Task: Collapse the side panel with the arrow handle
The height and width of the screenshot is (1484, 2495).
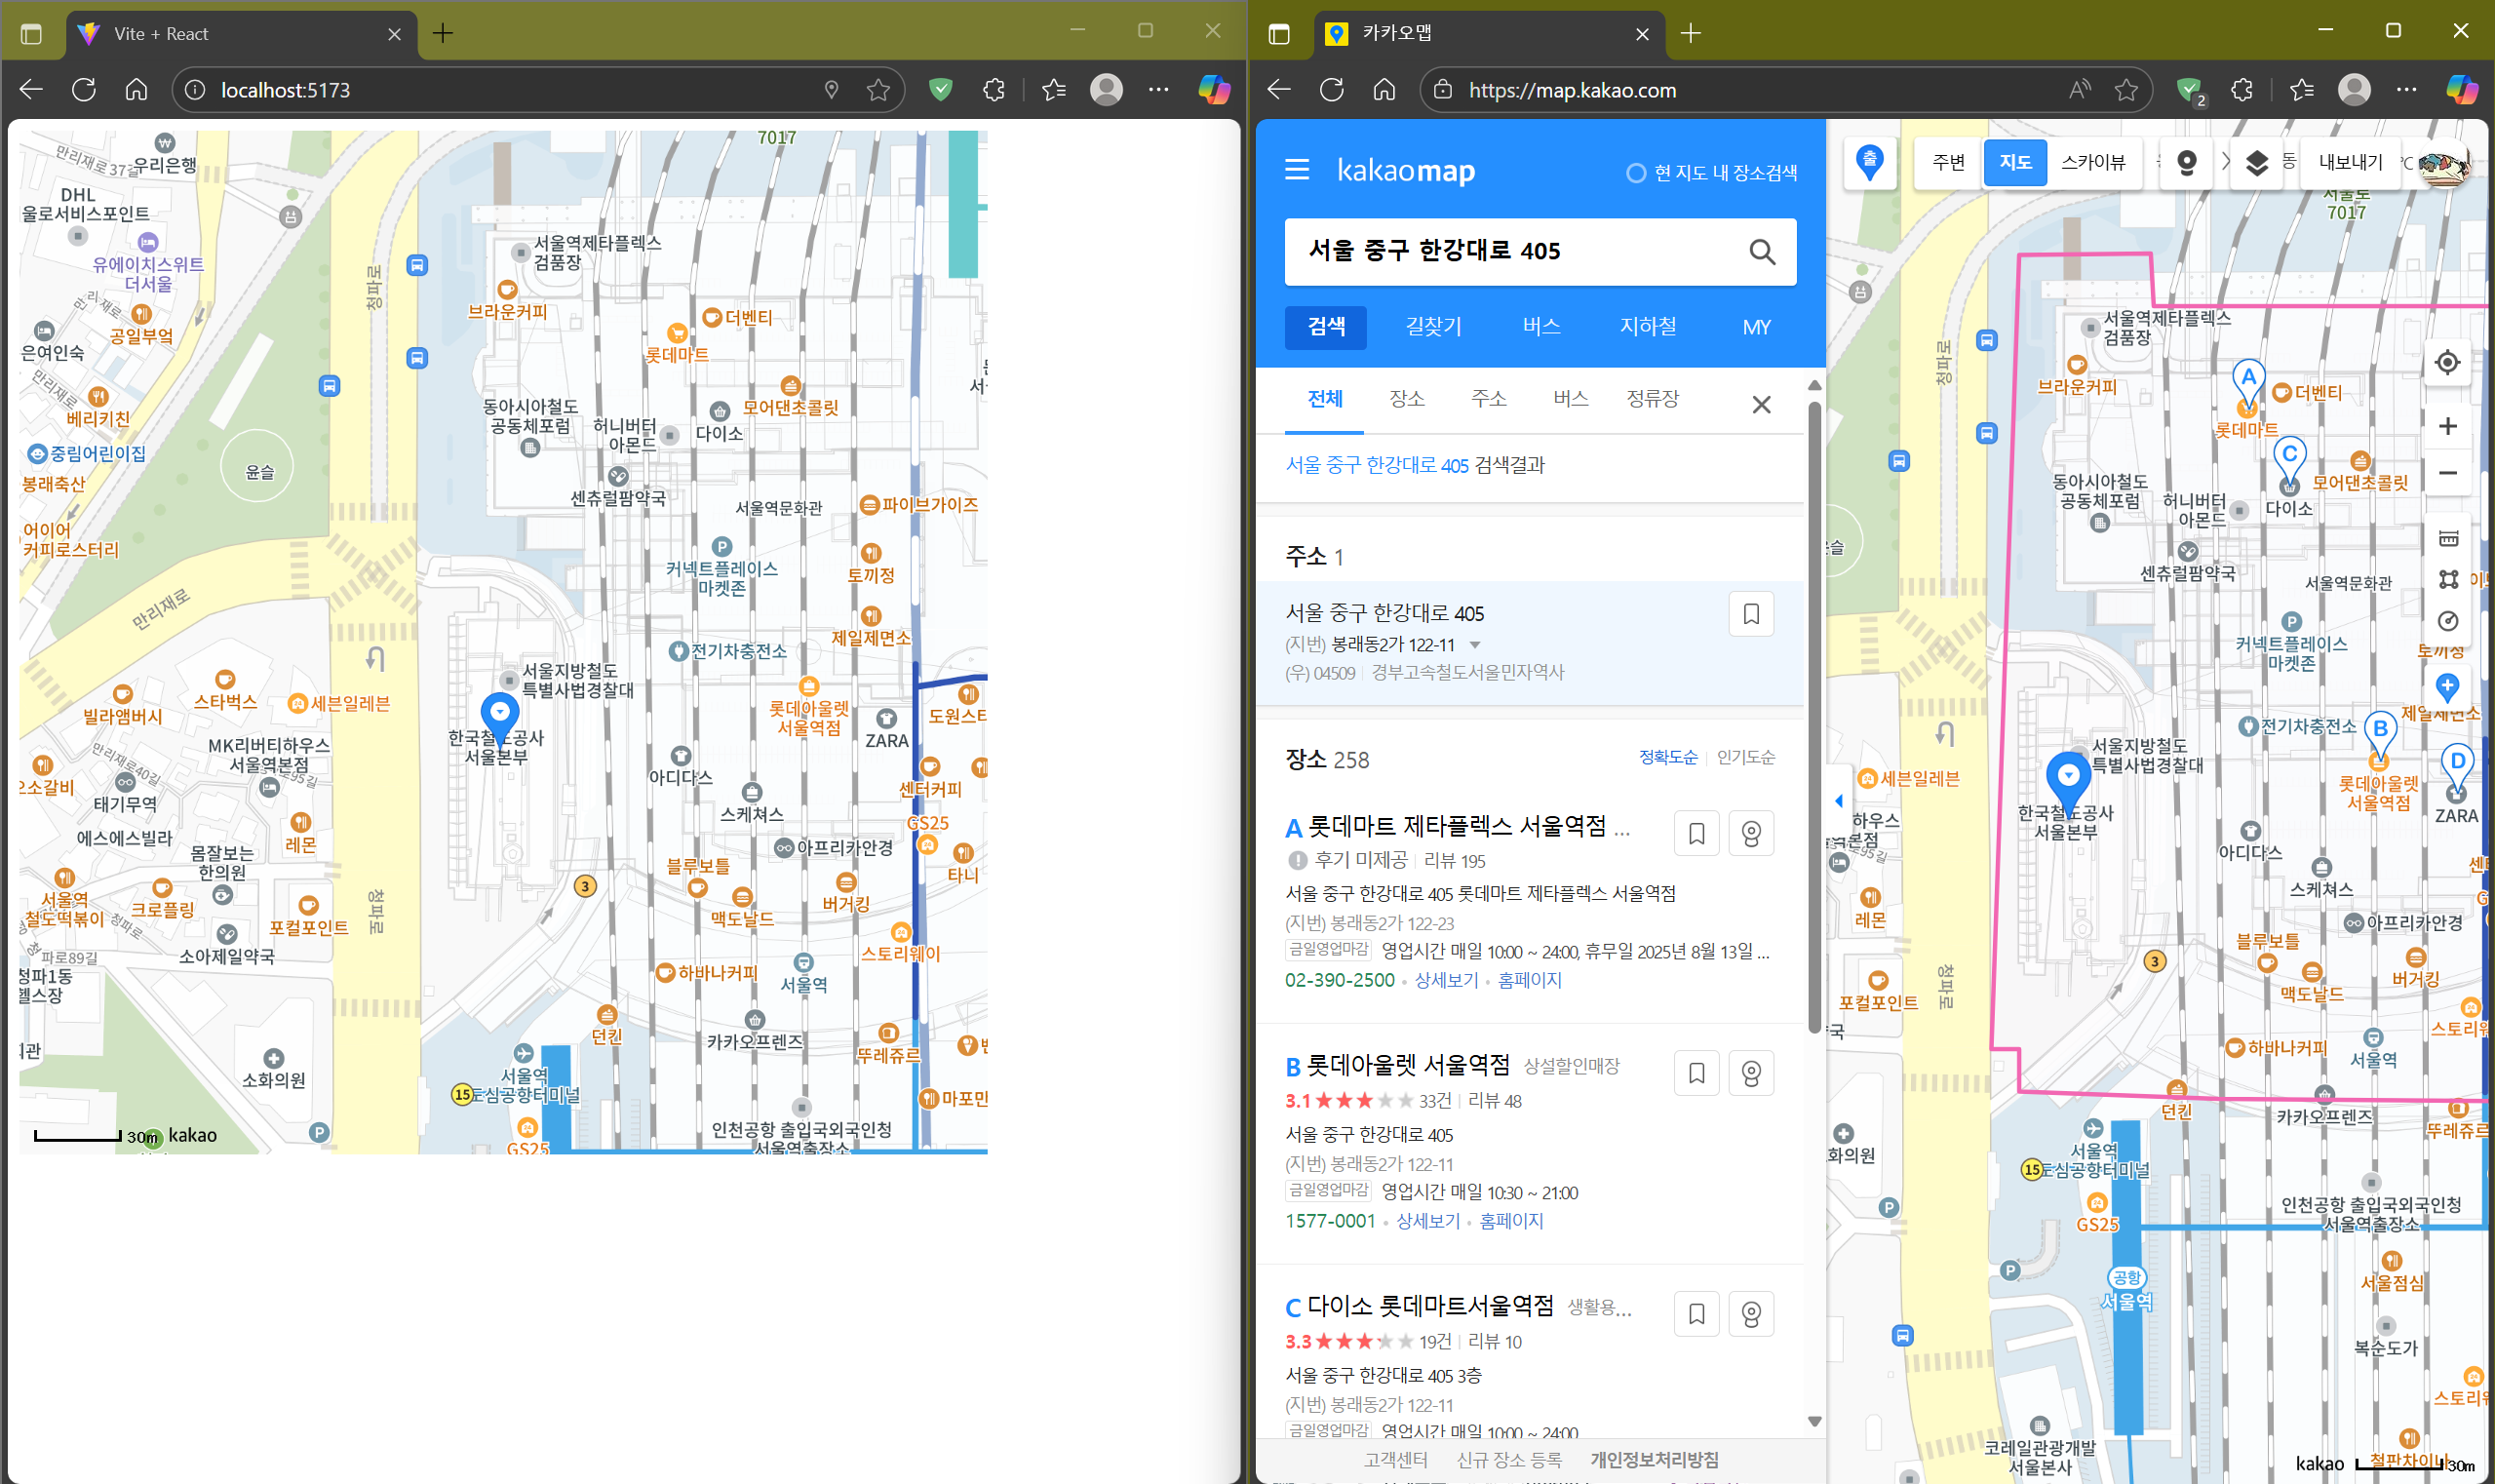Action: (1838, 800)
